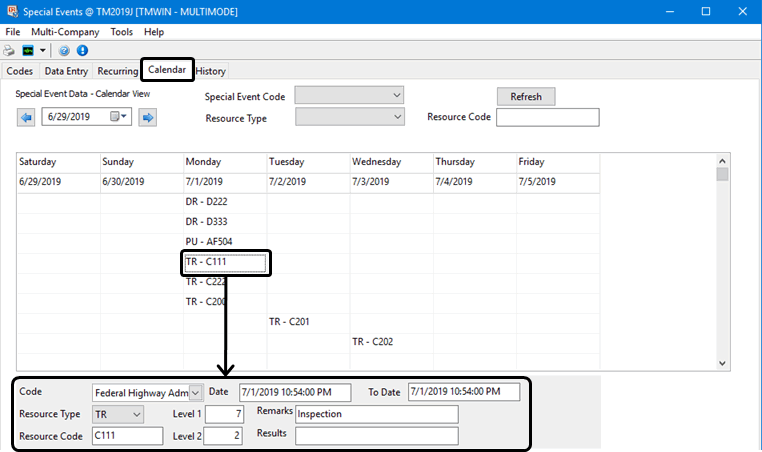The width and height of the screenshot is (762, 452).
Task: Click the printer icon in the toolbar
Action: point(9,50)
